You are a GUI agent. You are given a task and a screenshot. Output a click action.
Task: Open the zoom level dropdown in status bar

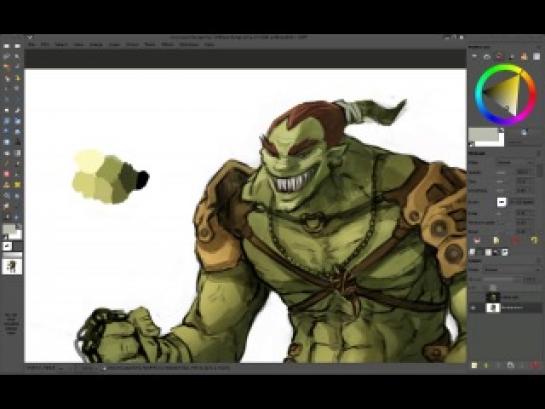87,368
